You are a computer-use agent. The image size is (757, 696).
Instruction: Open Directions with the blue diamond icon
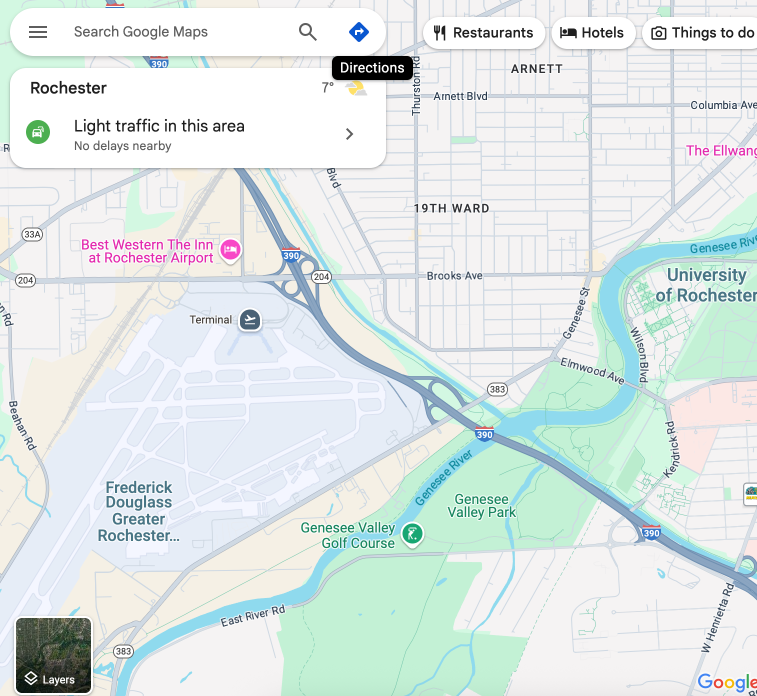point(359,32)
